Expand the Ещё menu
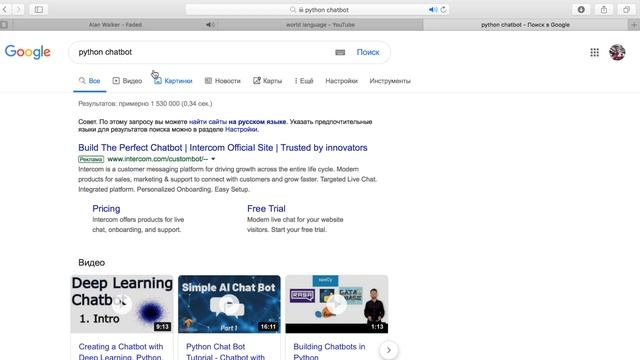640x360 pixels. [304, 81]
